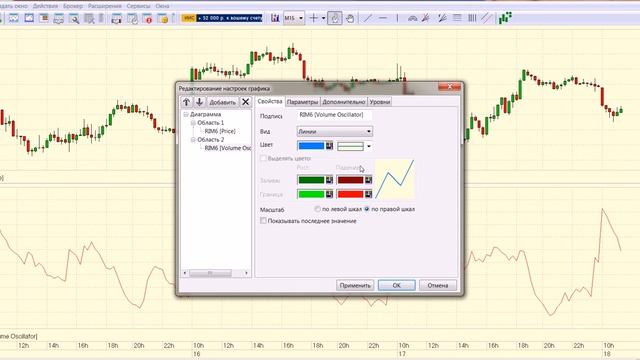Open the picker icon beside the dark red swatch

point(368,180)
